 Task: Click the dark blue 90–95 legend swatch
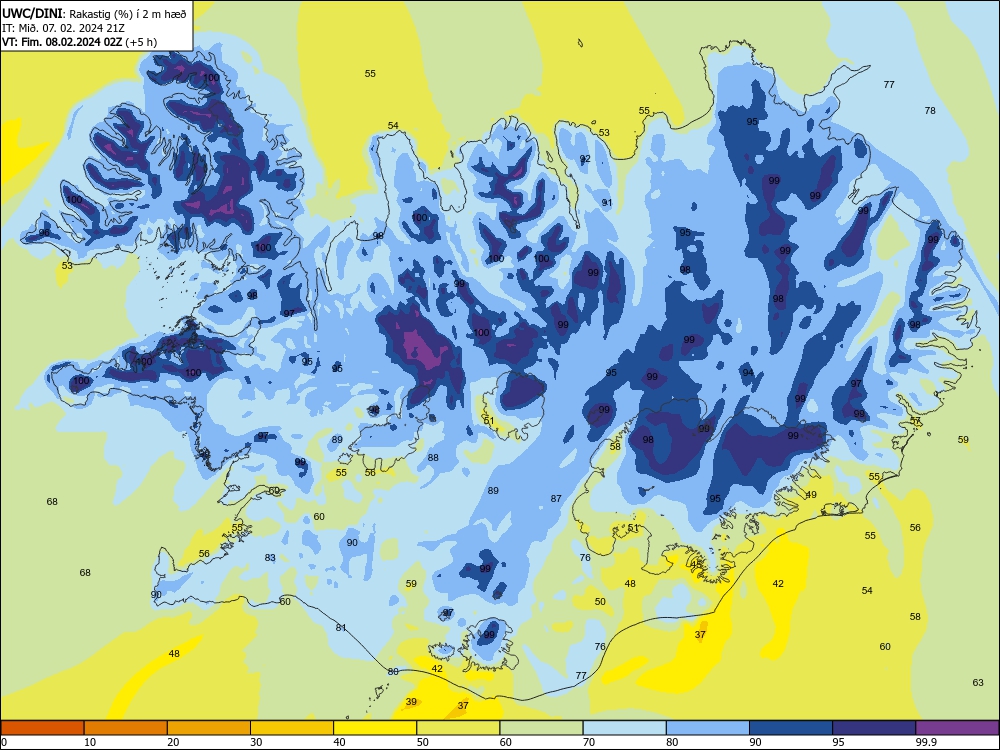coord(791,728)
